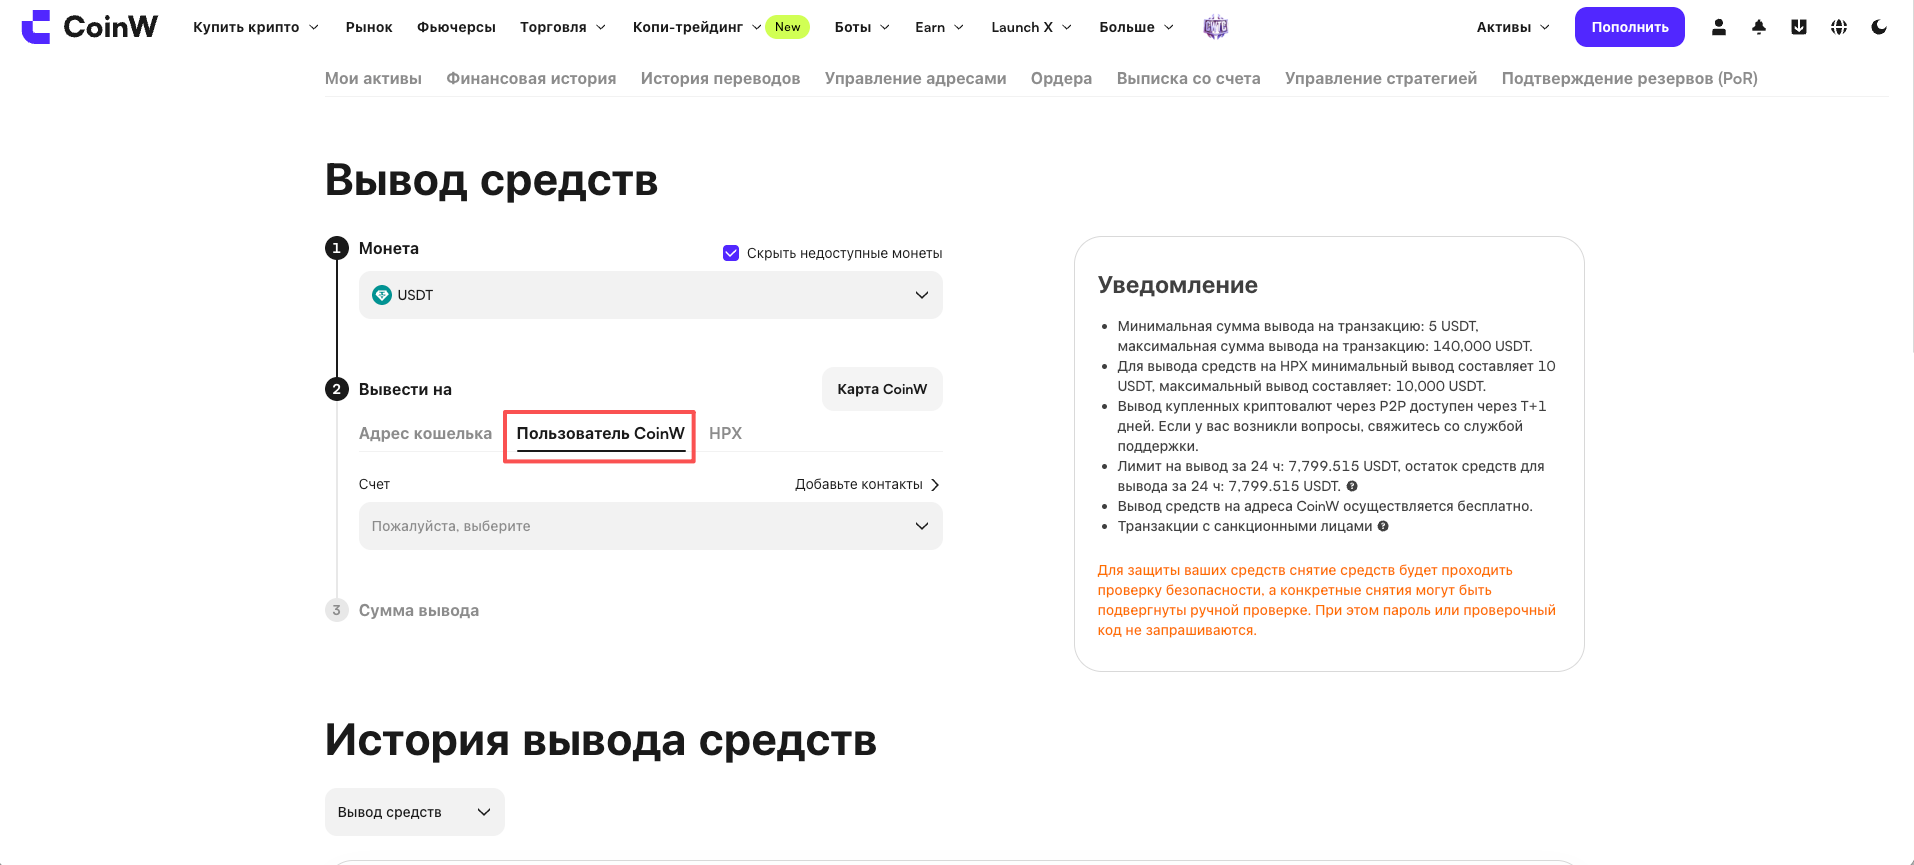This screenshot has width=1914, height=865.
Task: Click the USDT coin icon
Action: click(x=381, y=295)
